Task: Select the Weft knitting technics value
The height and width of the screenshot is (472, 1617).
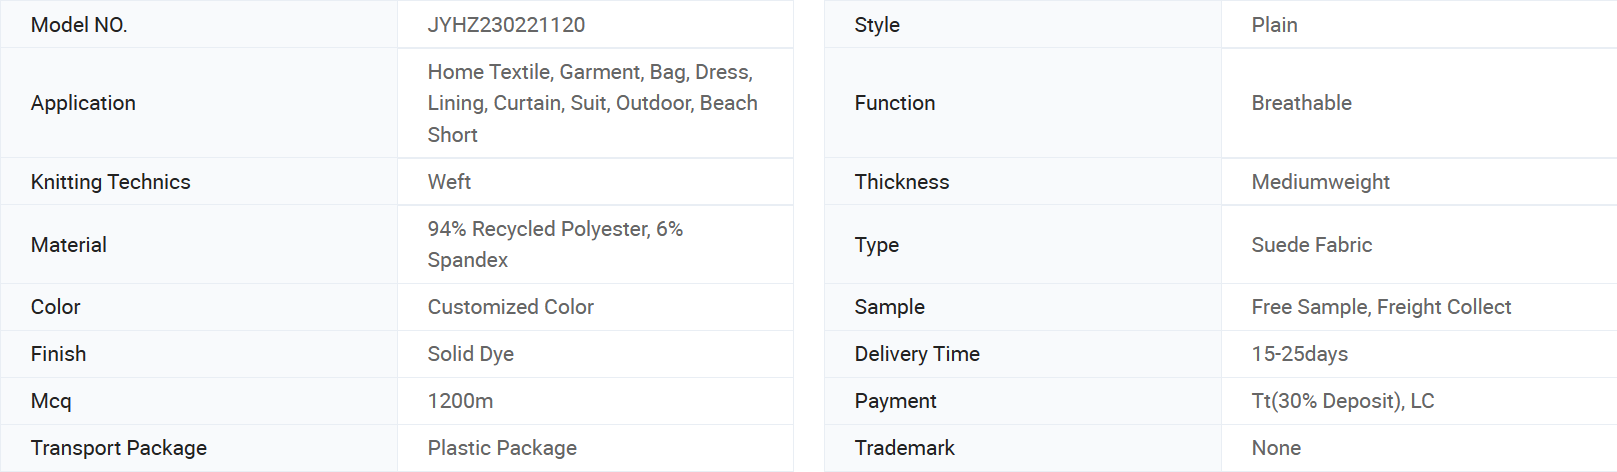Action: (x=449, y=182)
